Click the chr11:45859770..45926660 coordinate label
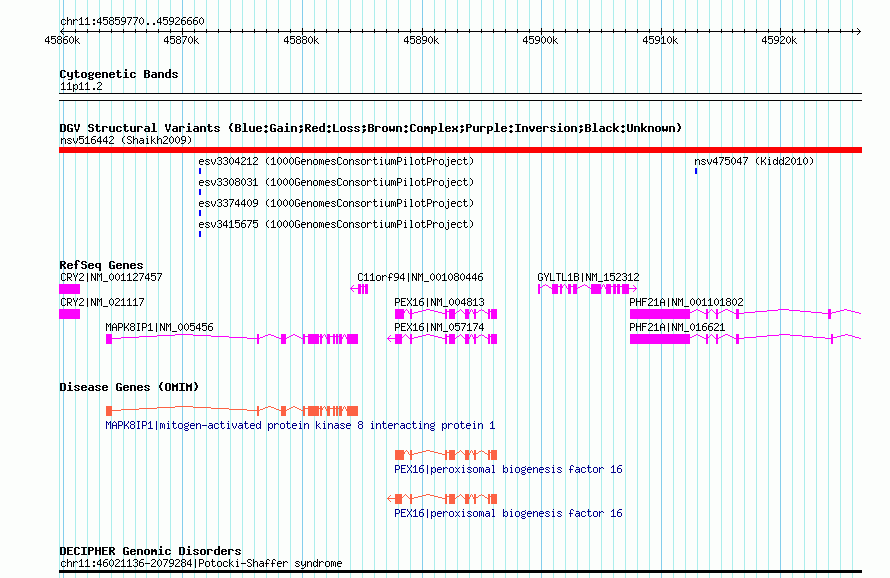This screenshot has width=890, height=578. tap(132, 22)
